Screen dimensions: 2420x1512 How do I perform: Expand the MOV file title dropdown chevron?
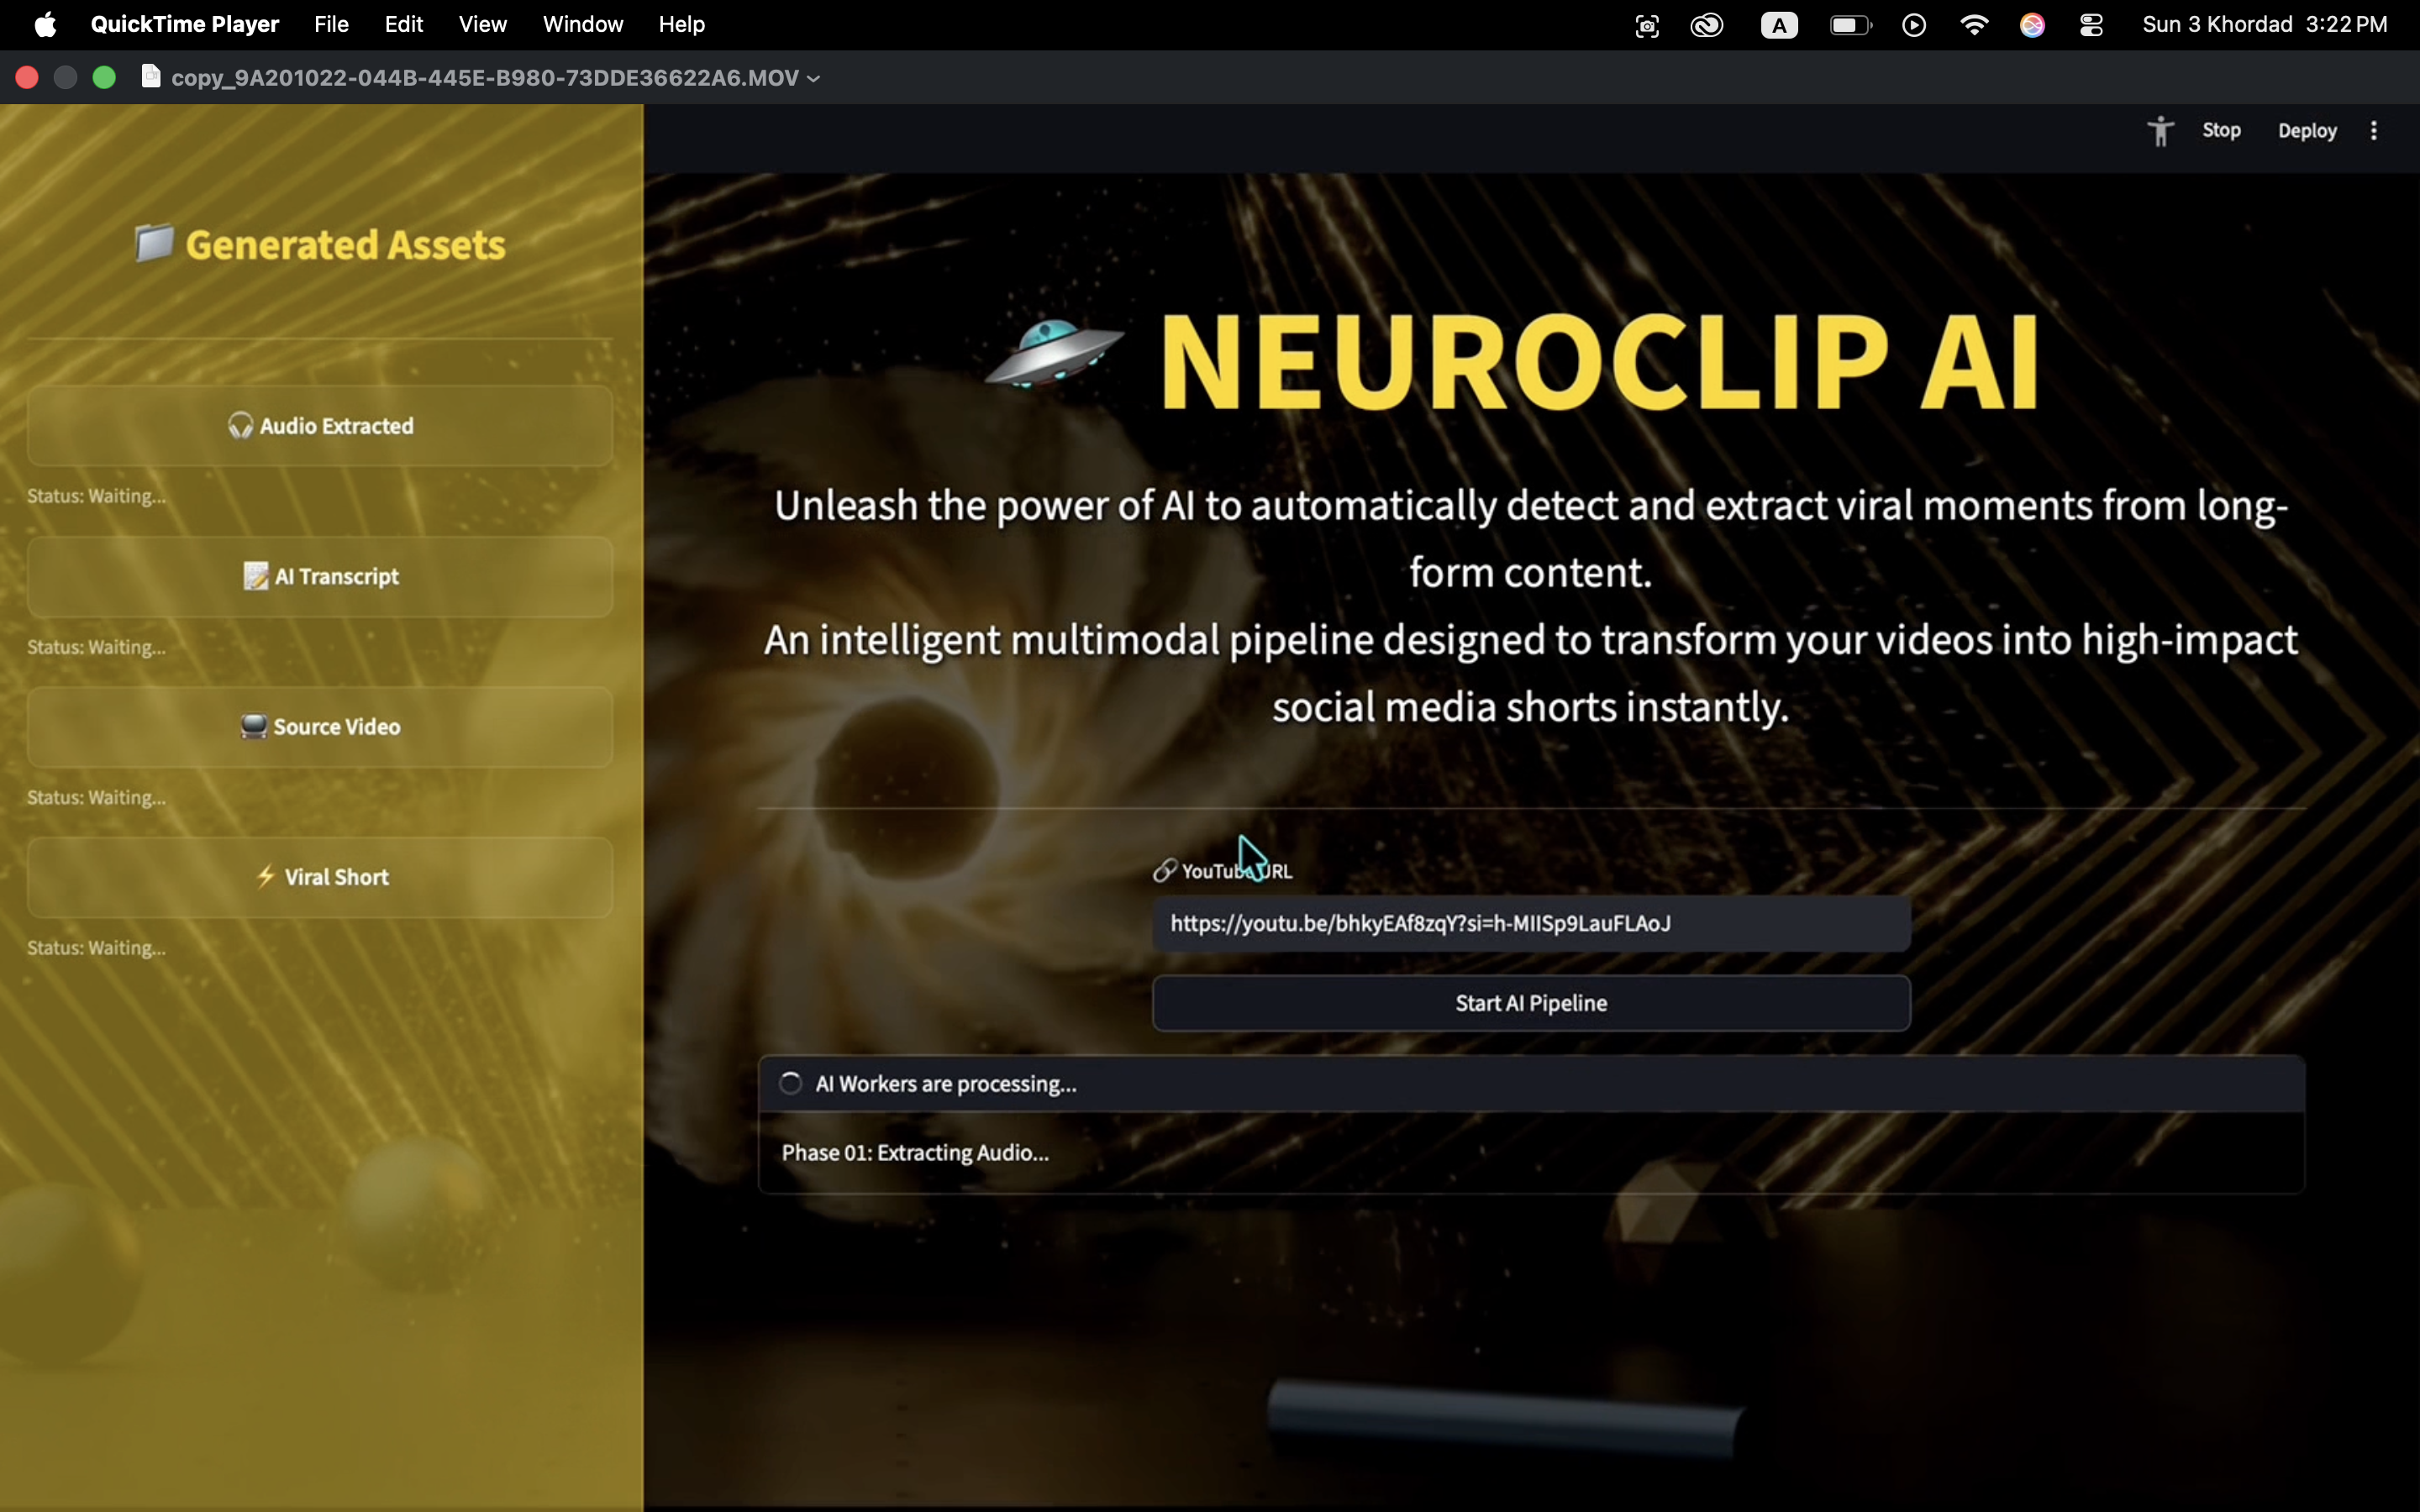pyautogui.click(x=814, y=78)
